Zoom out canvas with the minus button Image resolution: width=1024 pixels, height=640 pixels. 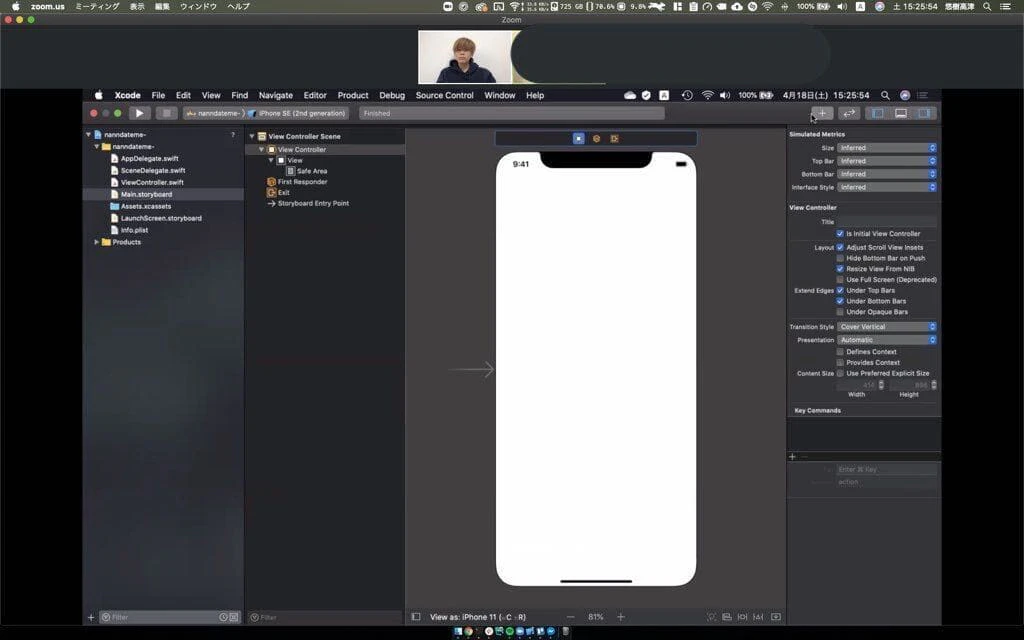pos(571,616)
